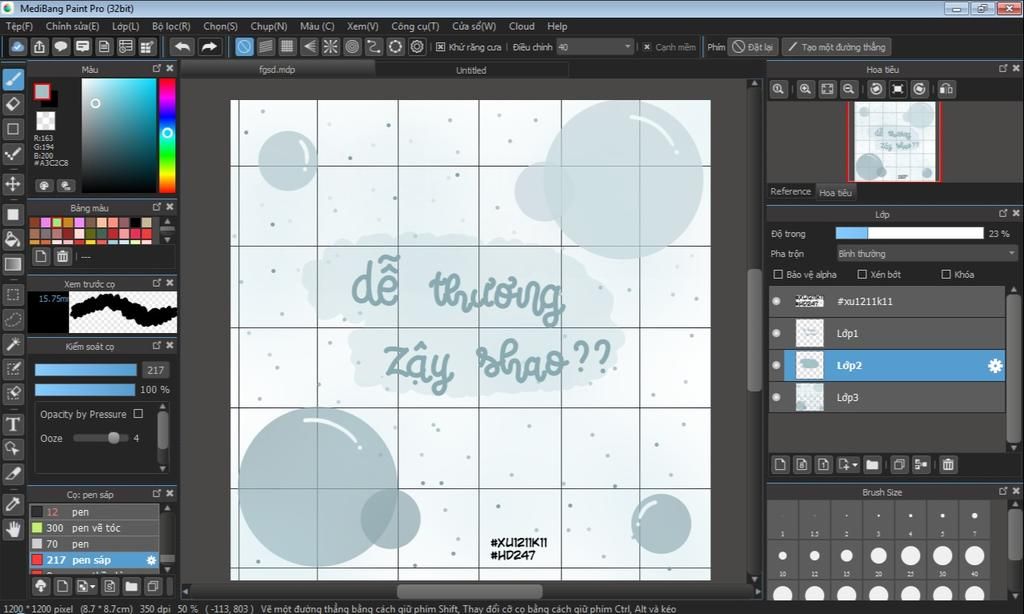The width and height of the screenshot is (1024, 614).
Task: Undock the Bảng màu palette panel
Action: coord(157,206)
